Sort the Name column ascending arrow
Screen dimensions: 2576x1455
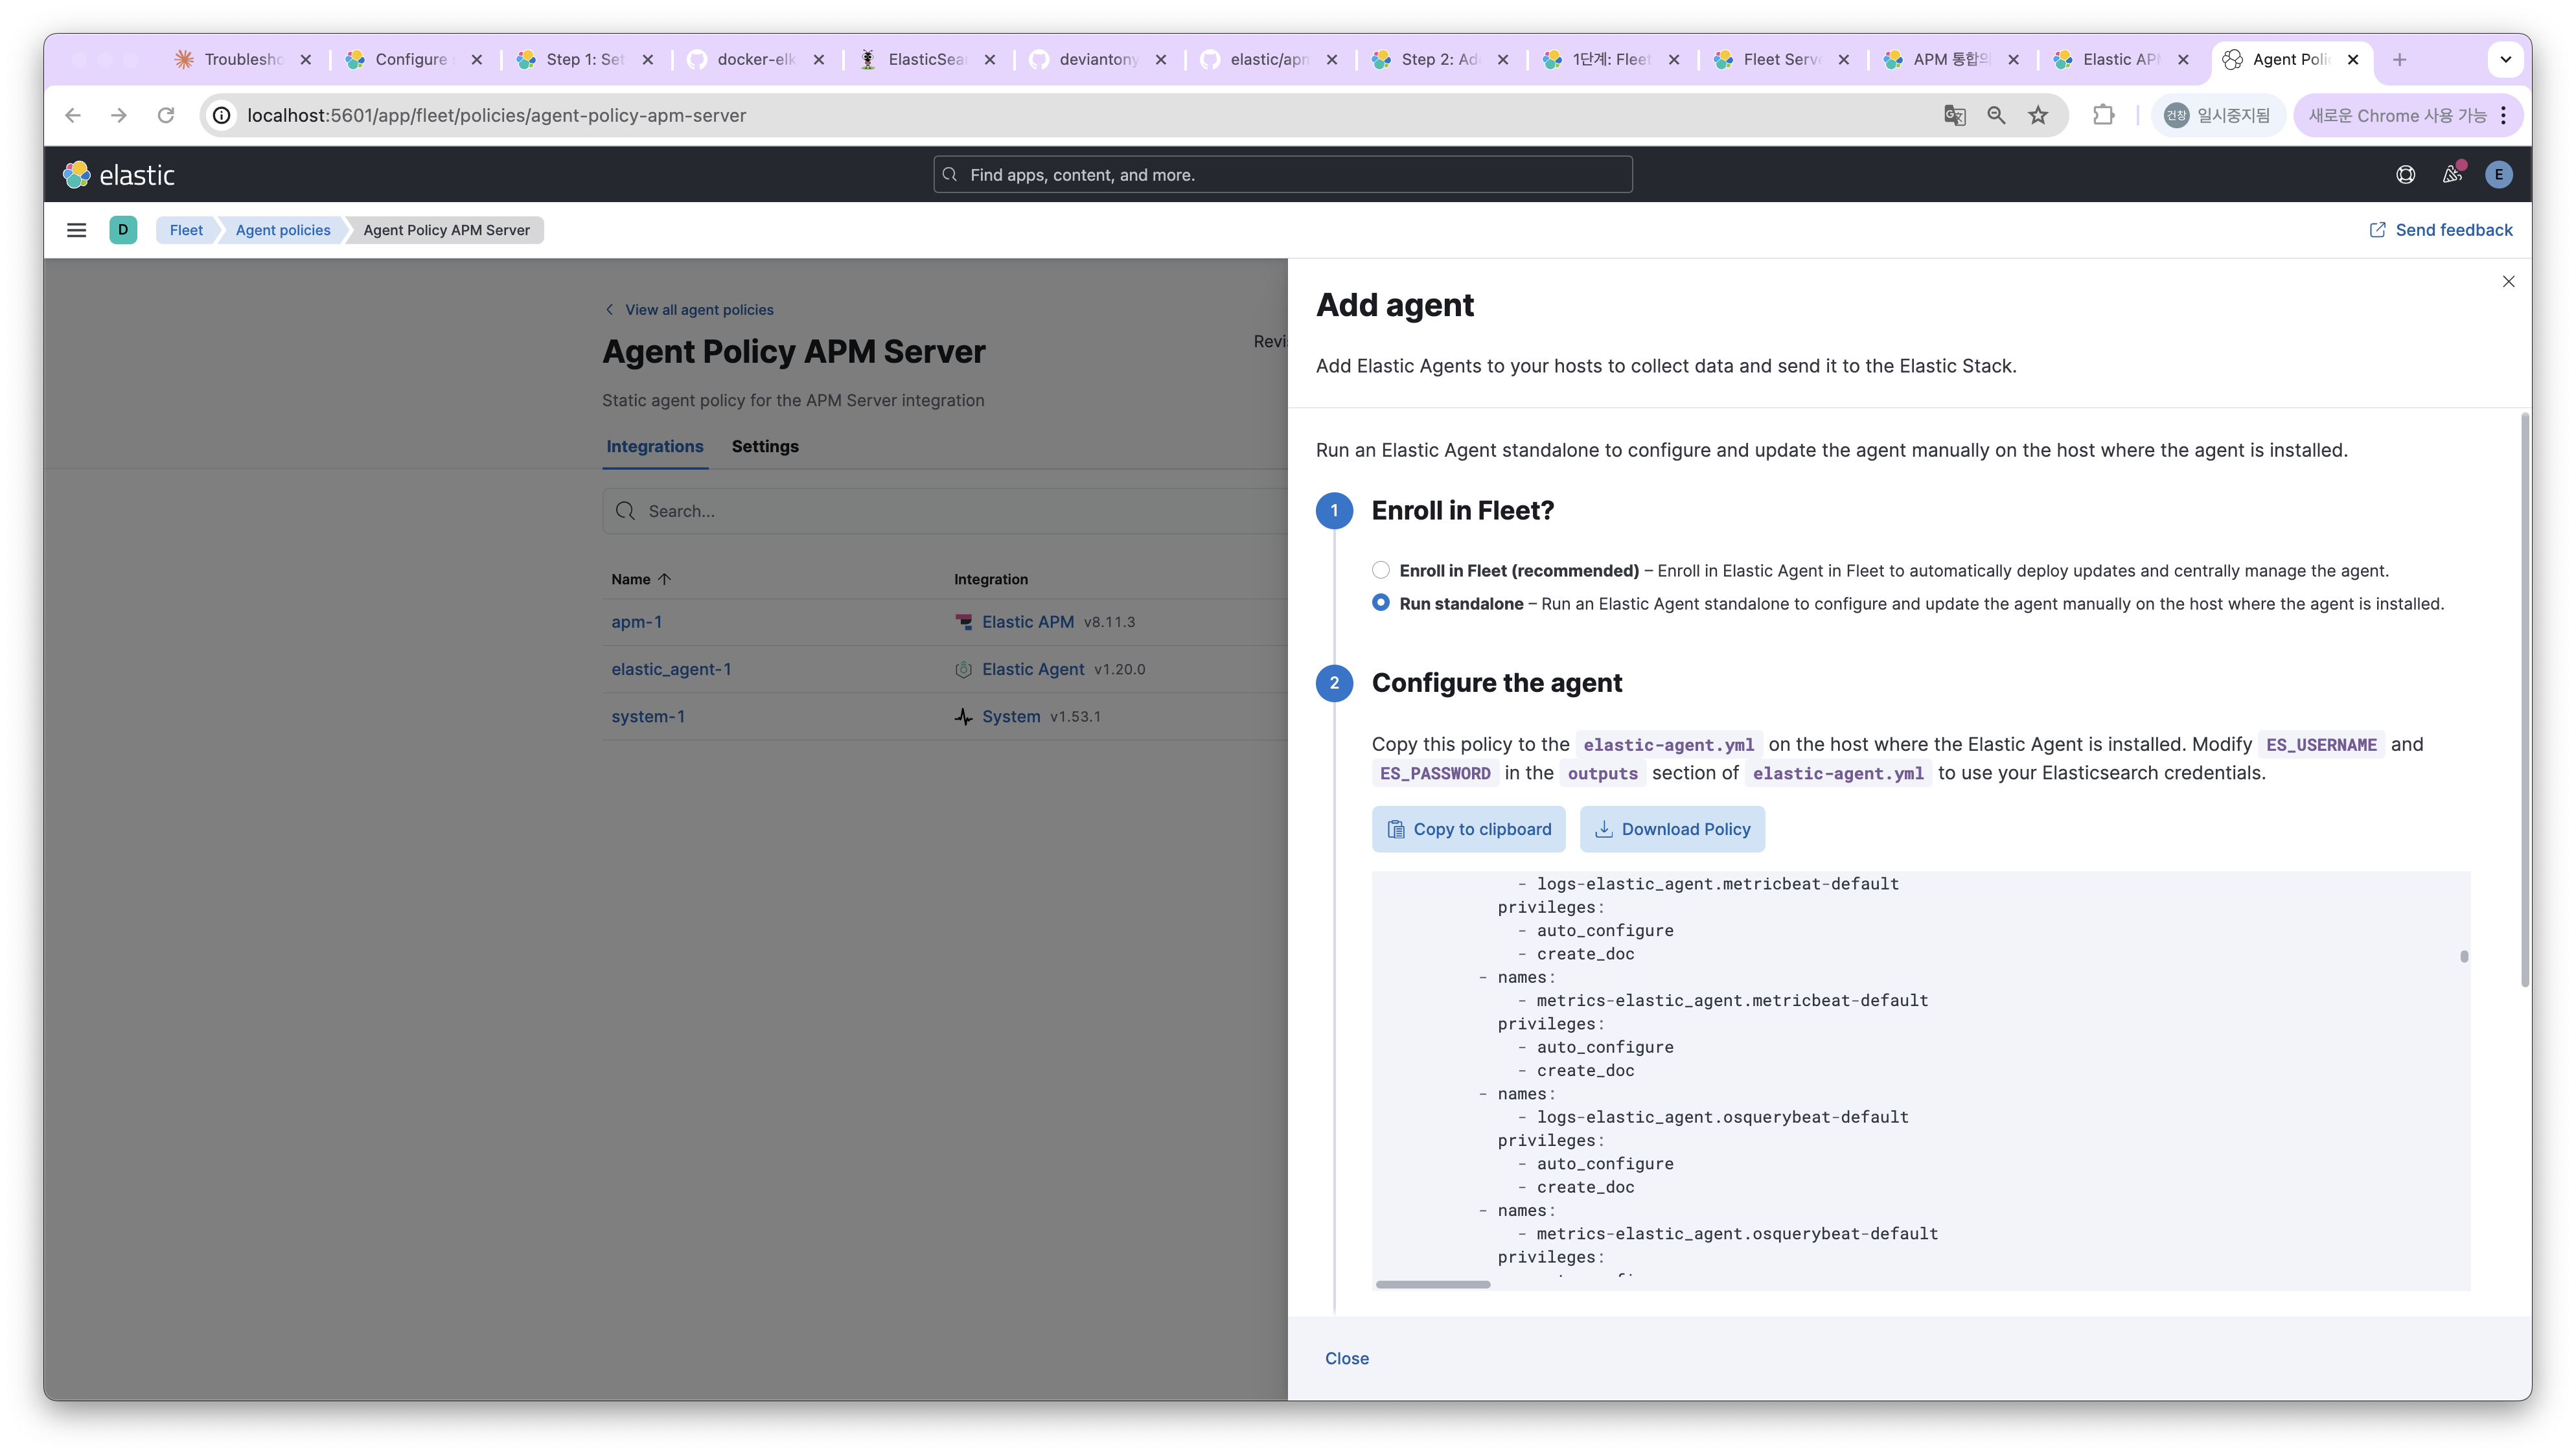click(664, 579)
